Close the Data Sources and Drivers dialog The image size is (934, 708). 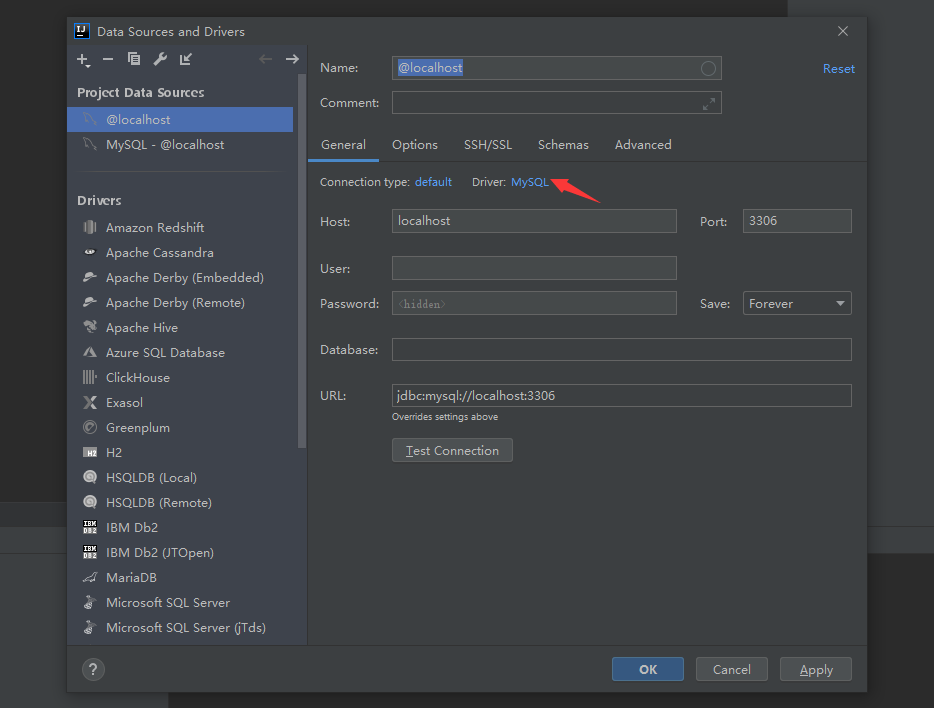842,31
